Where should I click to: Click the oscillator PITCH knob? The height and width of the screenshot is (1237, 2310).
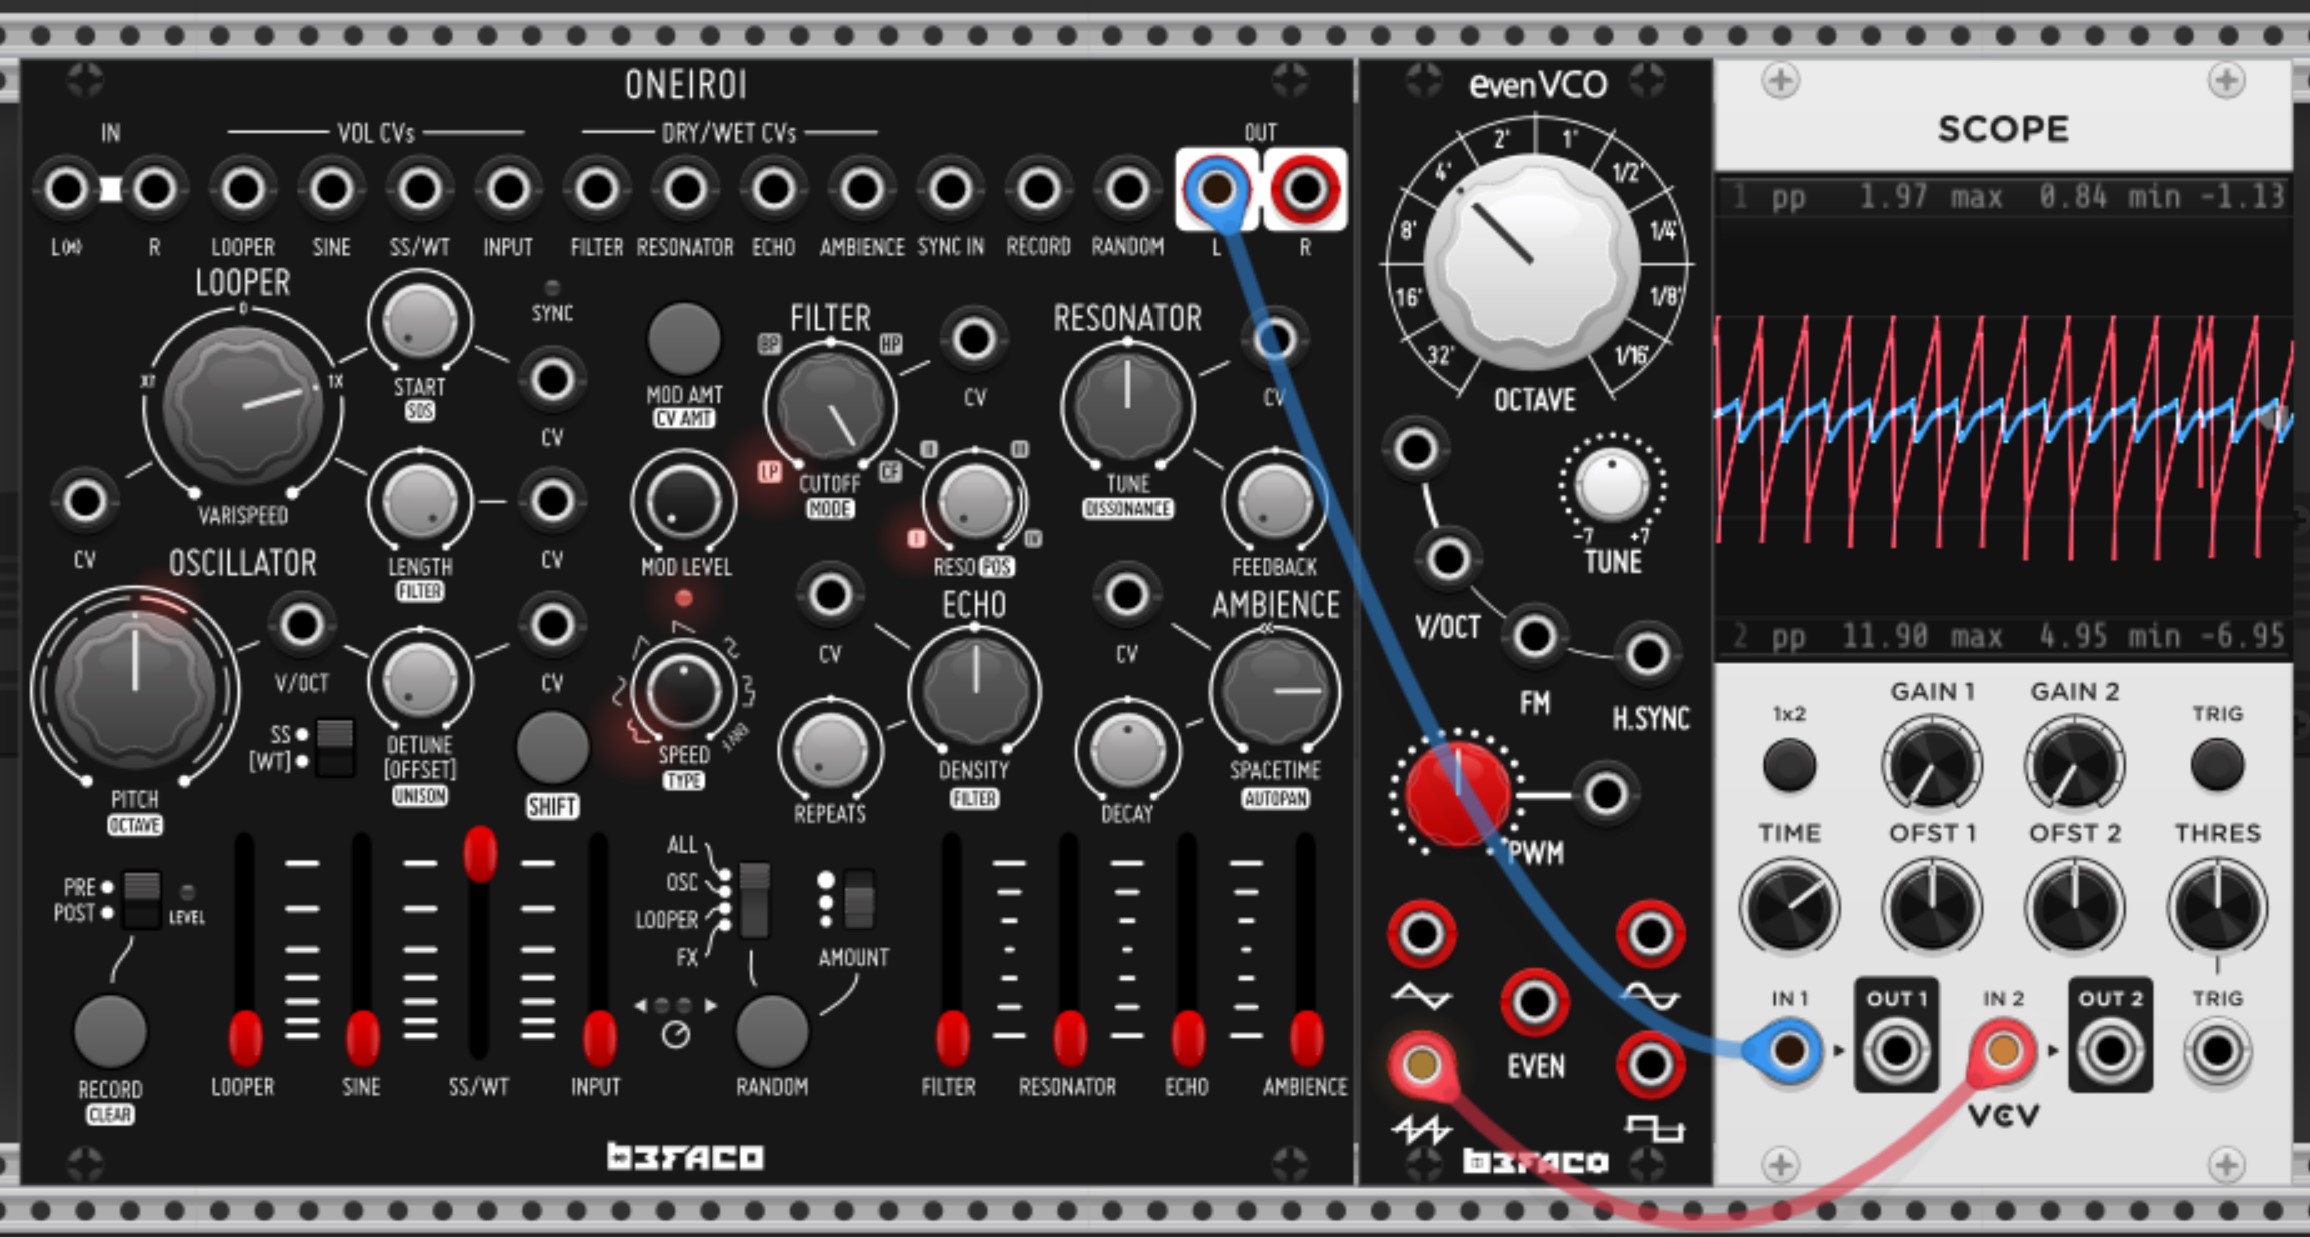[x=135, y=688]
